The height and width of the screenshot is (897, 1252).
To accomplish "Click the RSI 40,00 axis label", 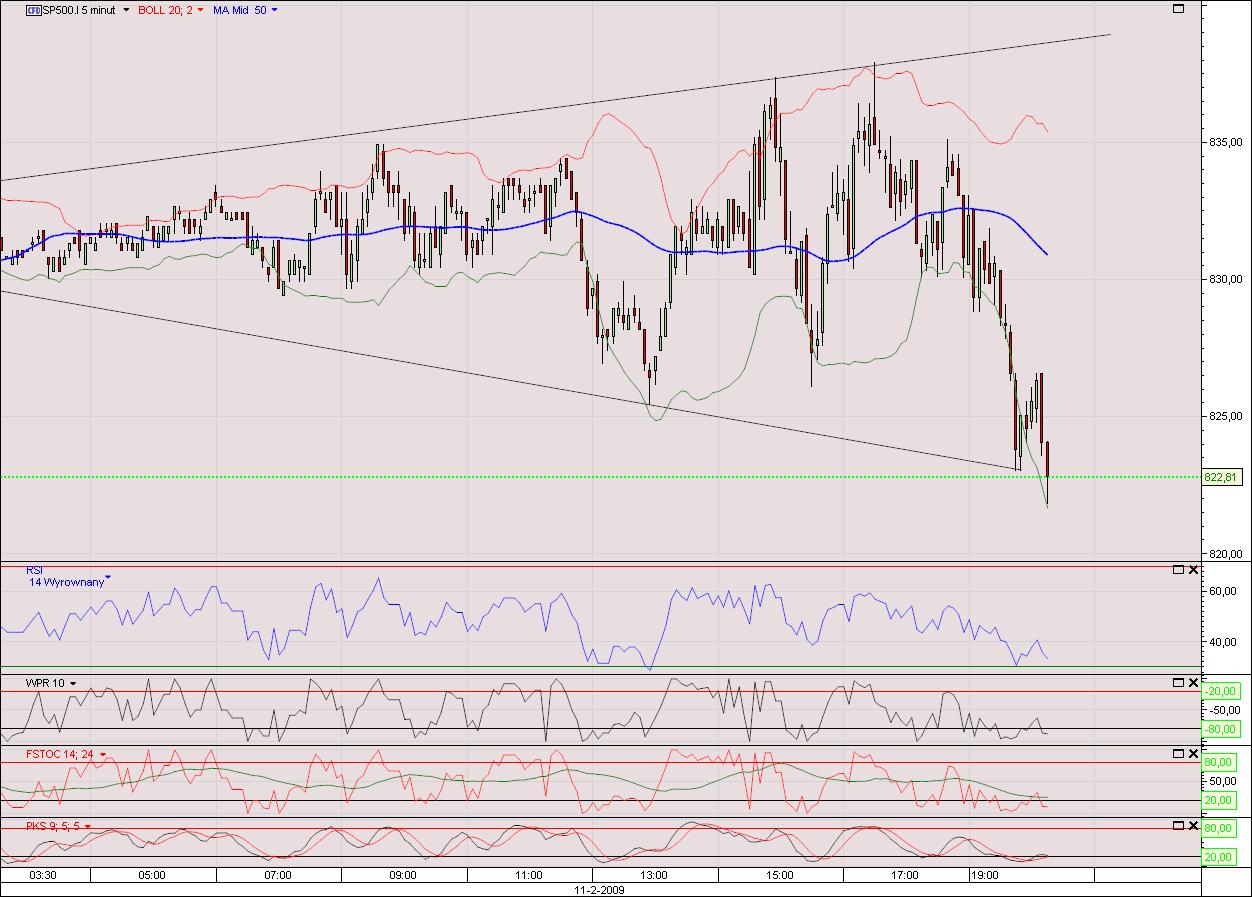I will pos(1225,642).
